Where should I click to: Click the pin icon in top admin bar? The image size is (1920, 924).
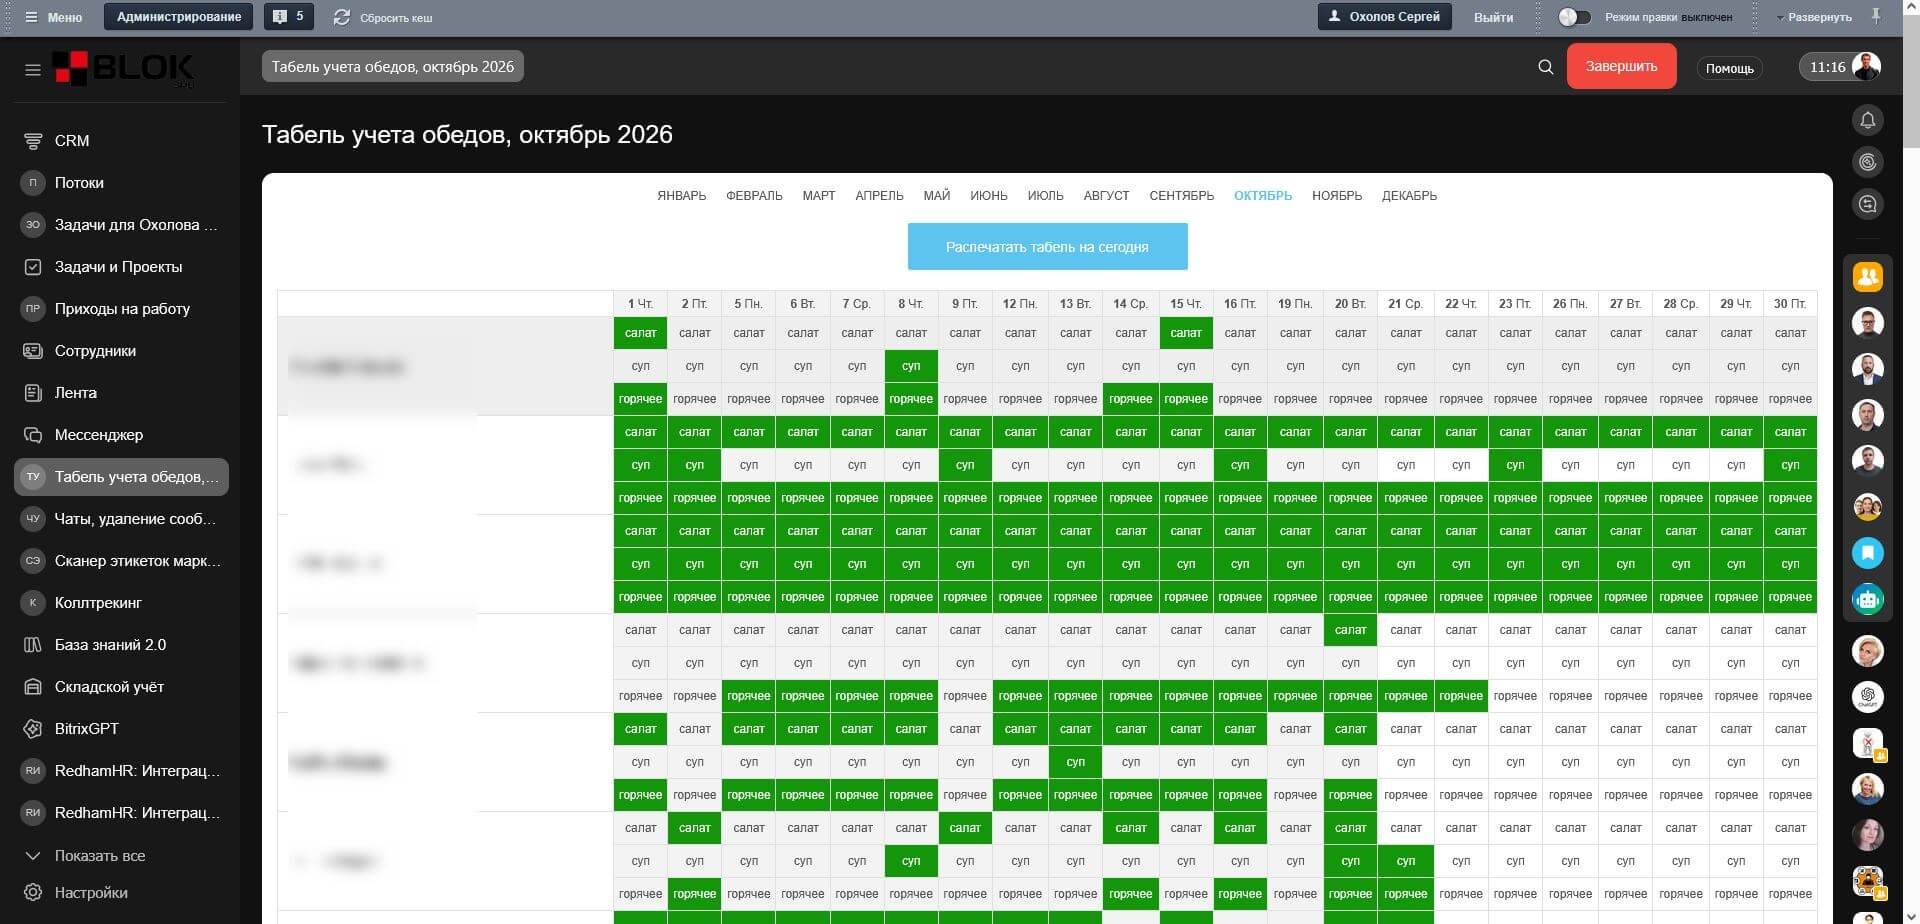1877,16
